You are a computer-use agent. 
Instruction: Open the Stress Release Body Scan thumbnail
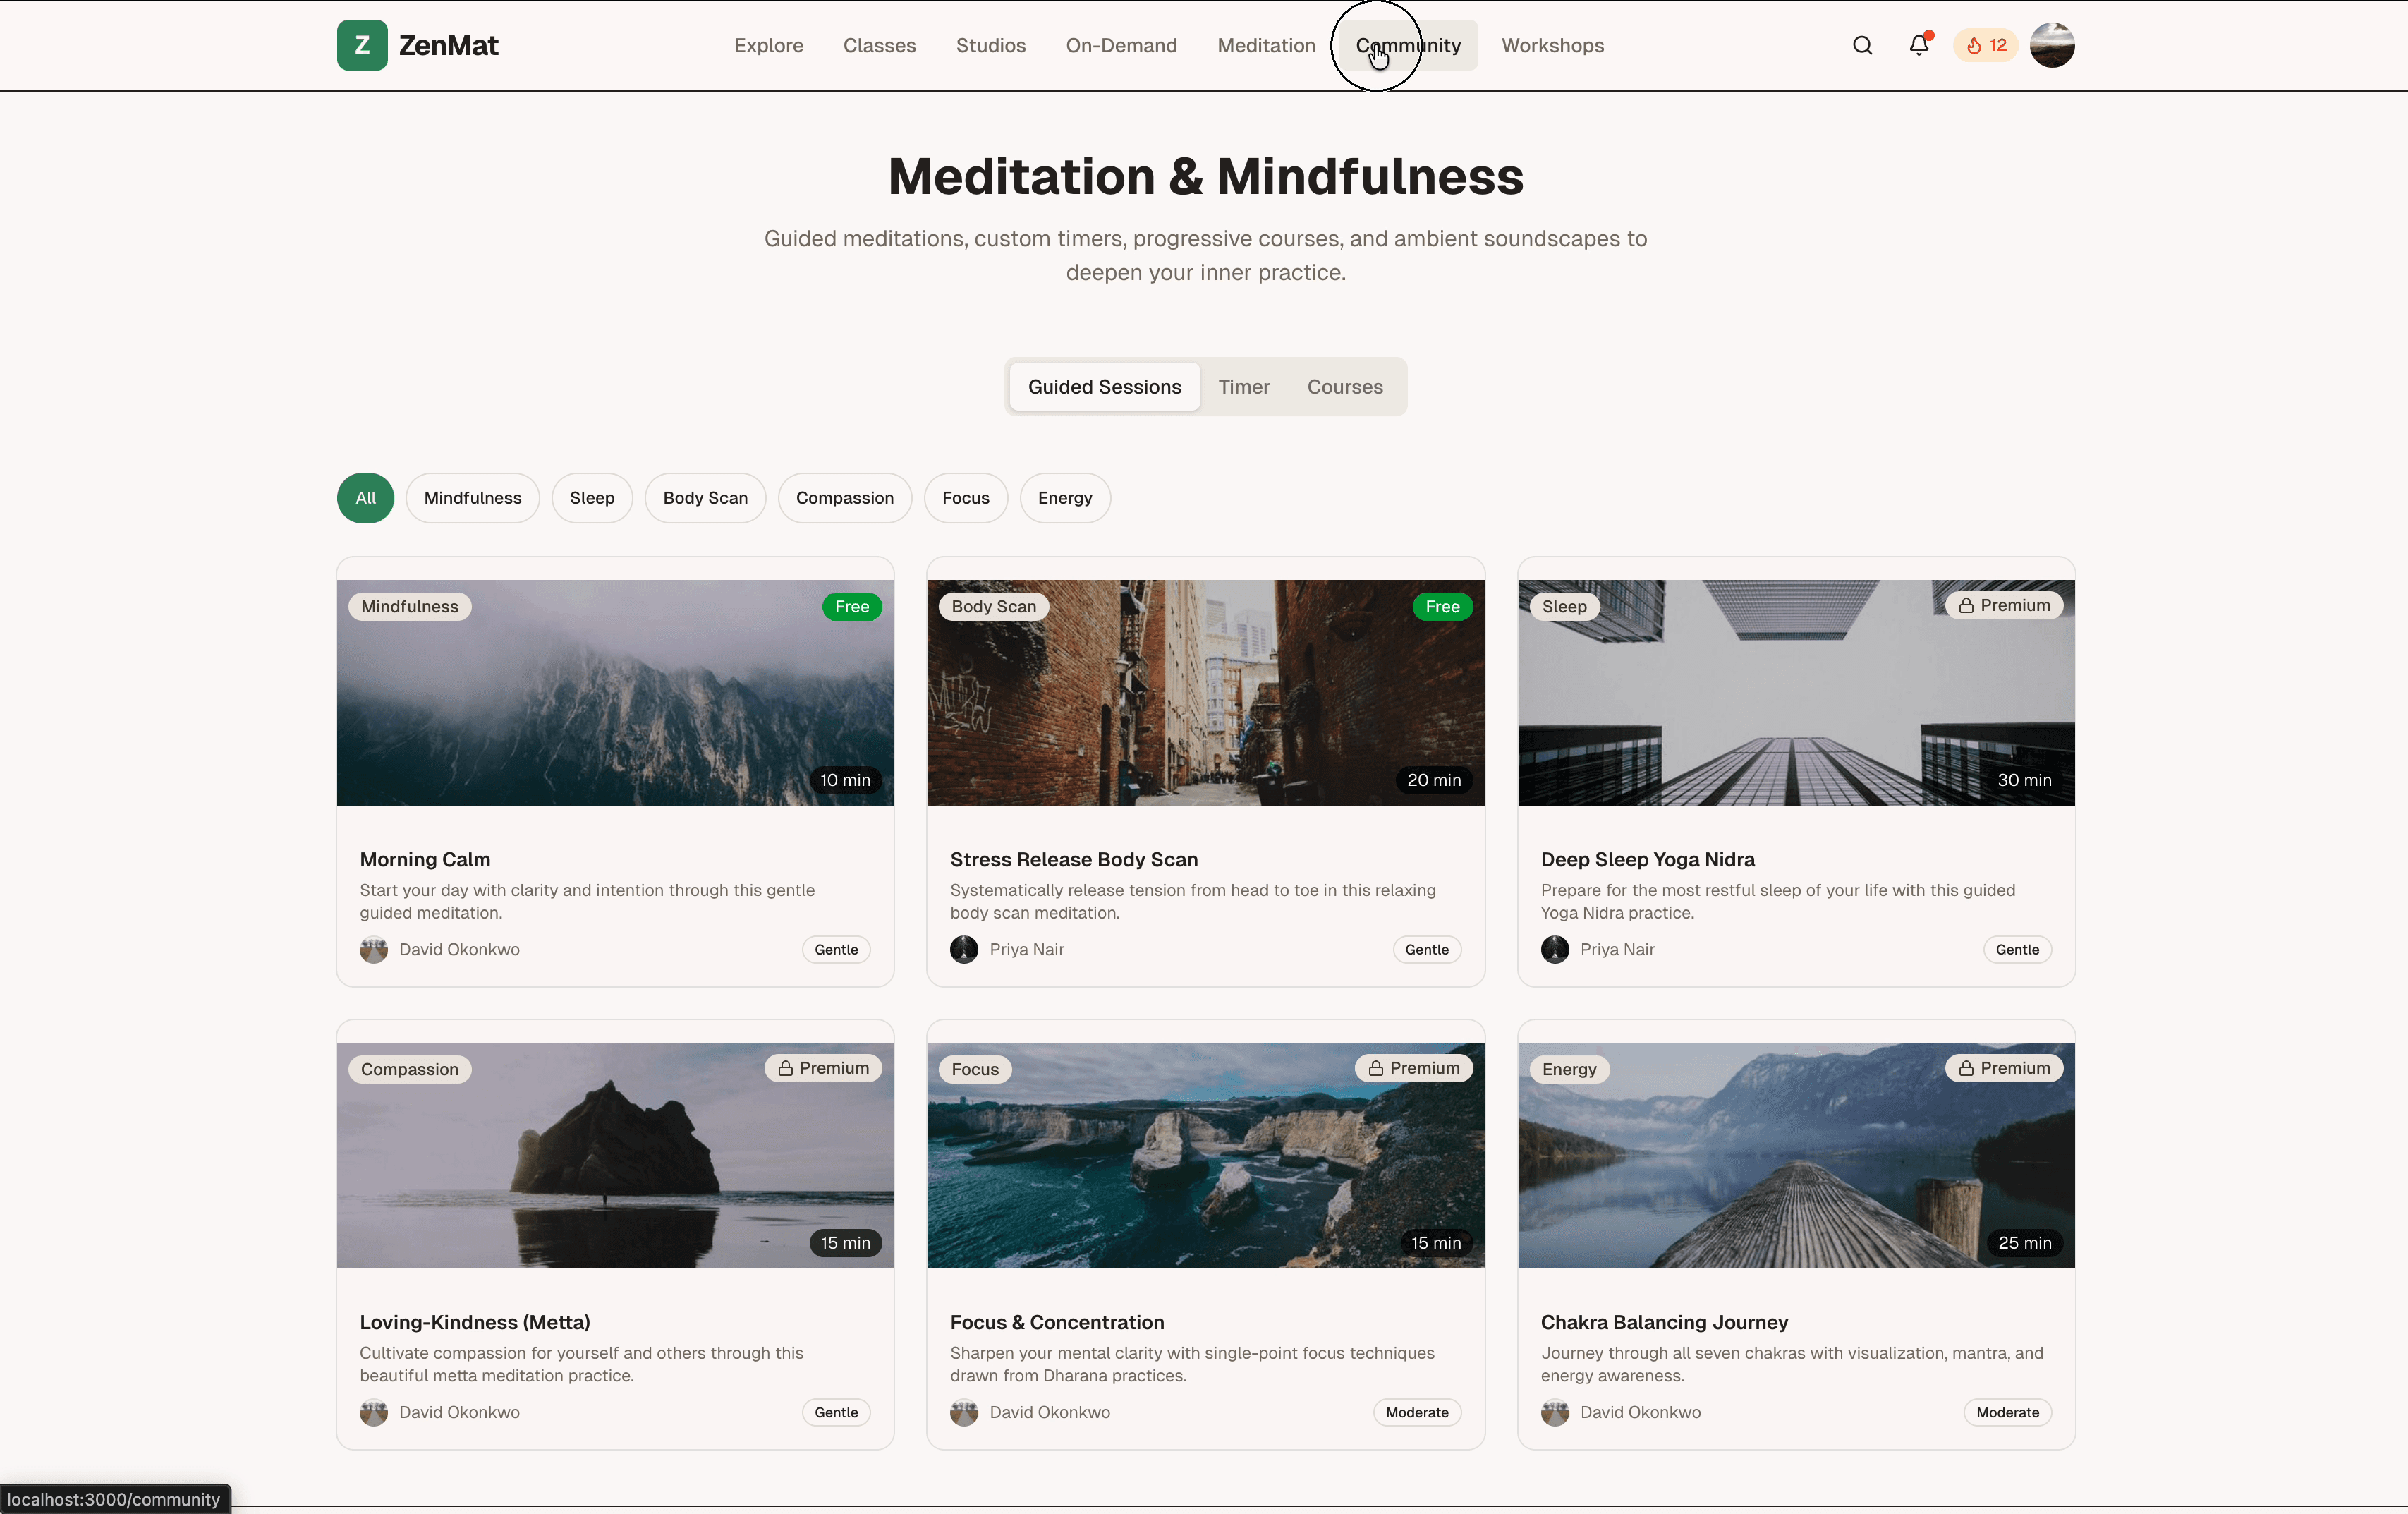click(1205, 692)
